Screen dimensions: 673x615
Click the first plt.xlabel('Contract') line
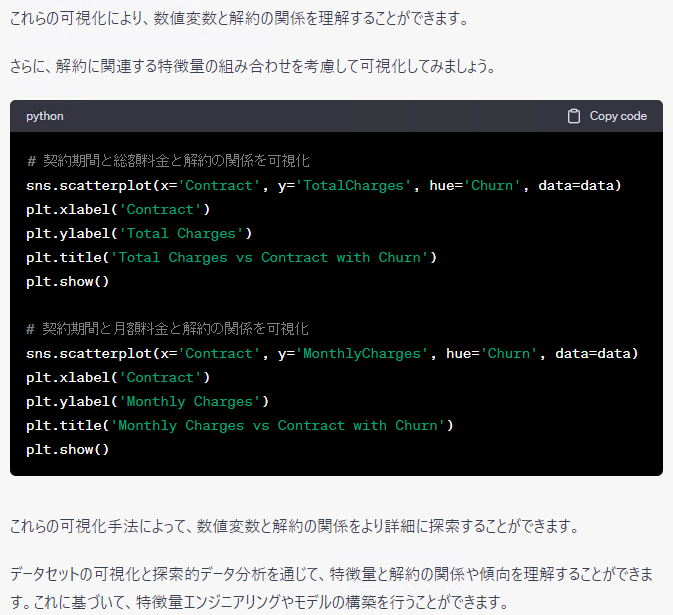118,209
